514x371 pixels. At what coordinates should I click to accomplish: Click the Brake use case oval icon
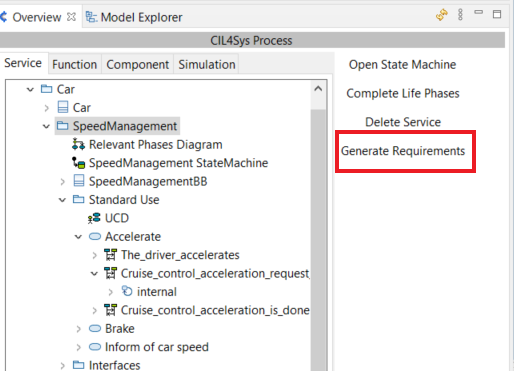pos(95,328)
